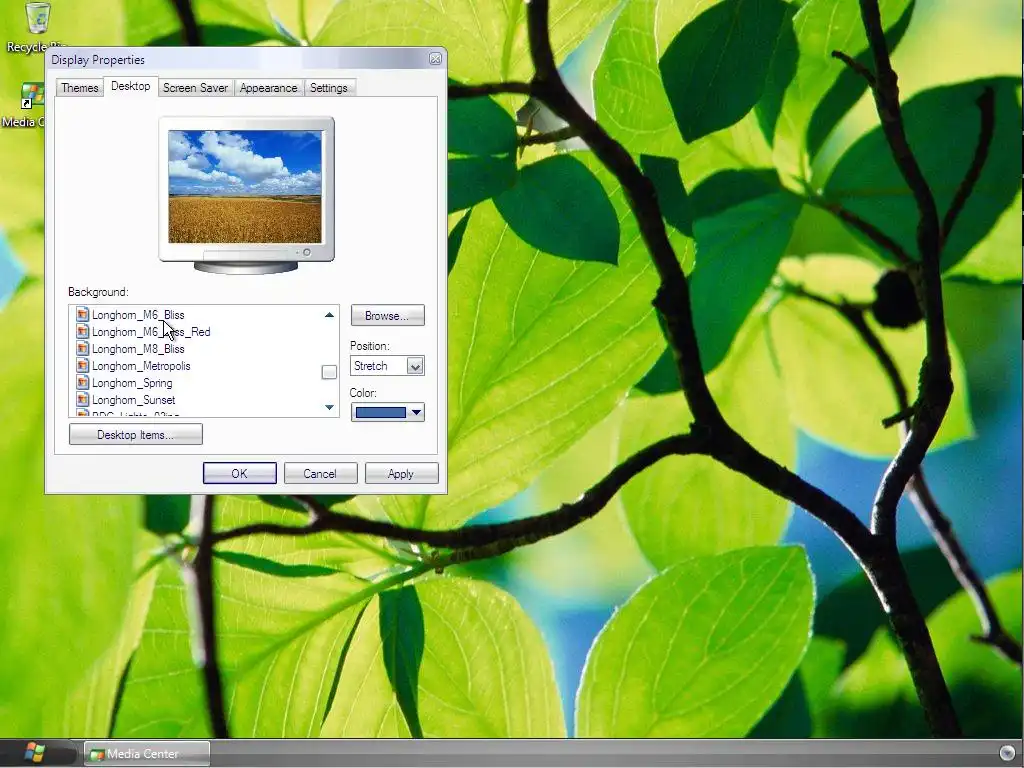Viewport: 1024px width, 768px height.
Task: Confirm with the OK button
Action: 240,473
